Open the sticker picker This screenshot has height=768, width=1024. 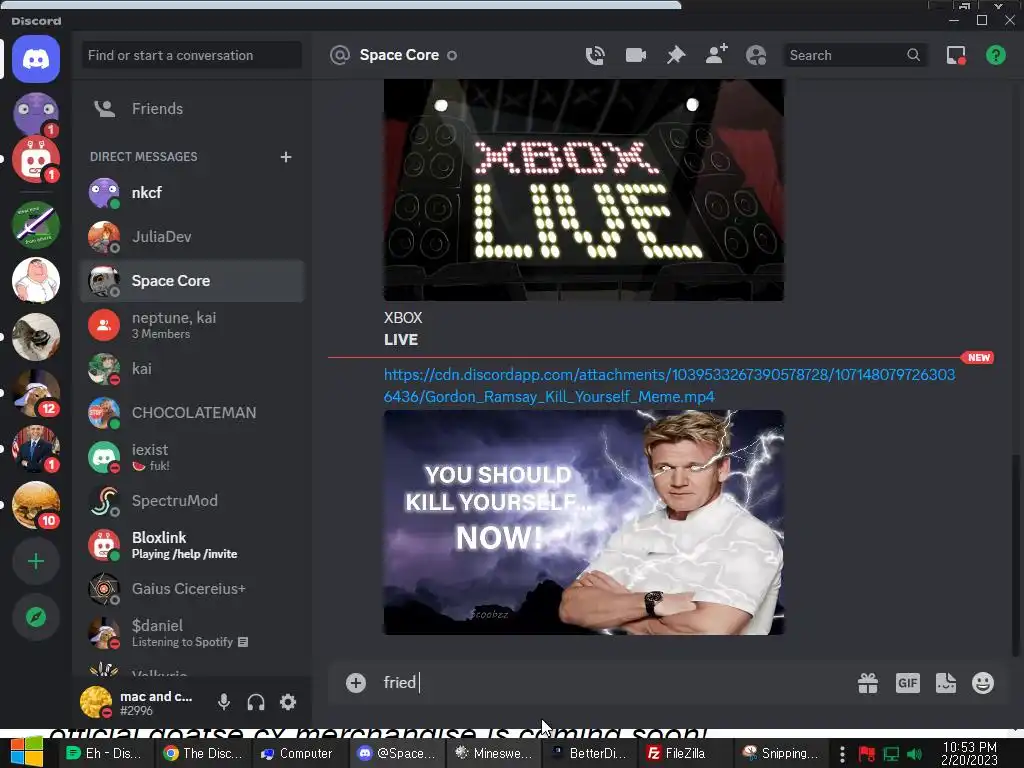[946, 683]
